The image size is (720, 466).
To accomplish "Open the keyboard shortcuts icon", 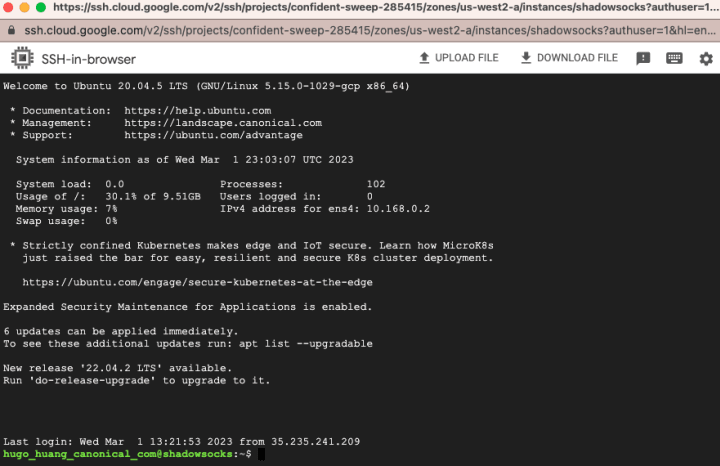I will pyautogui.click(x=674, y=58).
